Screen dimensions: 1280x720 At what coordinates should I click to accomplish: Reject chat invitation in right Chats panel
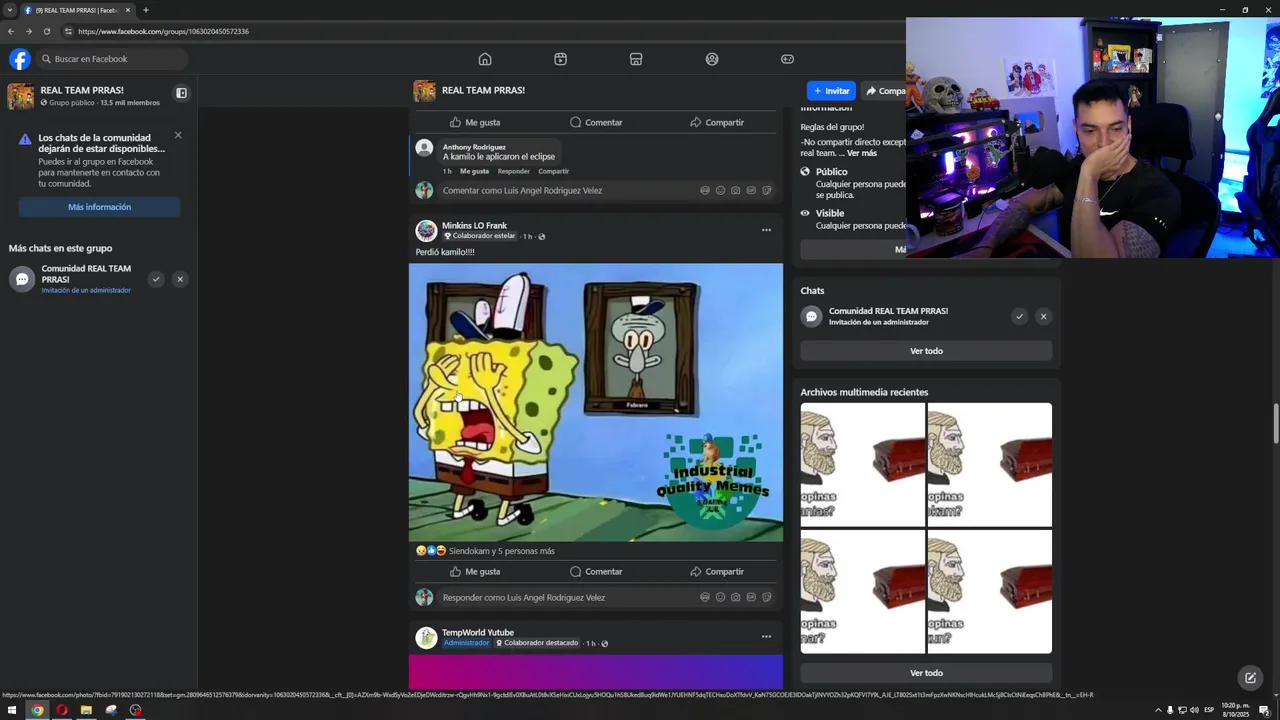1043,316
